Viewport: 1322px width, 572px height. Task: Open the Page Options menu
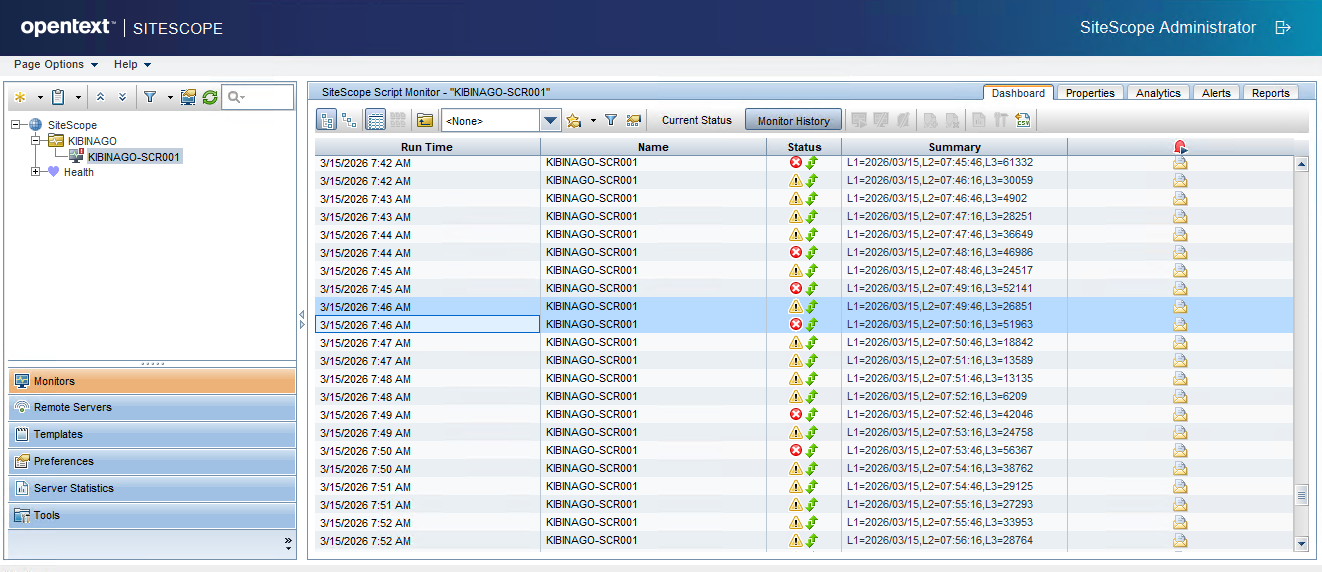[56, 64]
